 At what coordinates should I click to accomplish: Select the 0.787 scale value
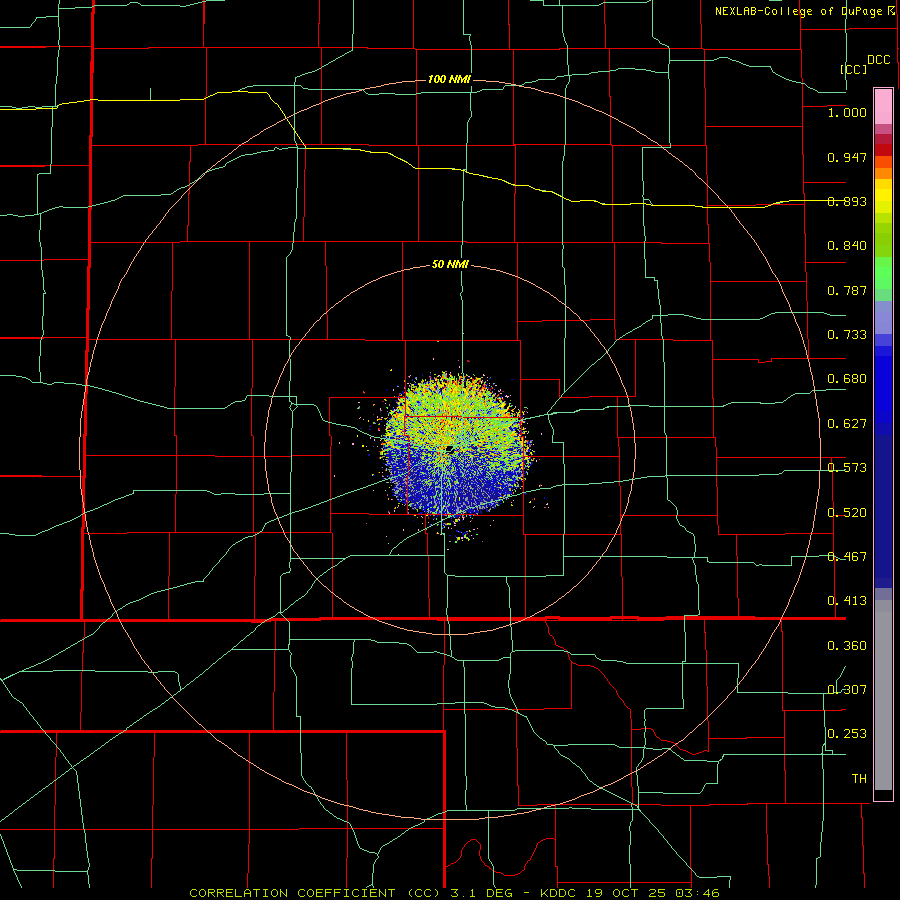(x=847, y=290)
